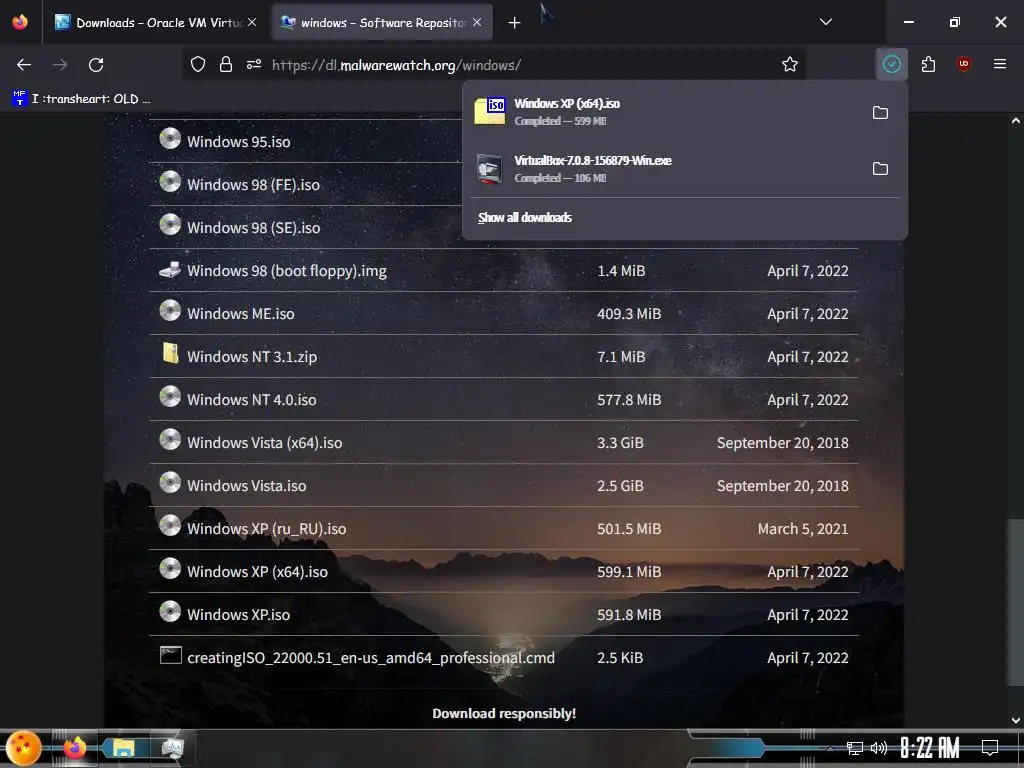Open downloaded Windows XP (x64).iso entry
Screen dimensions: 1024x768
click(666, 112)
